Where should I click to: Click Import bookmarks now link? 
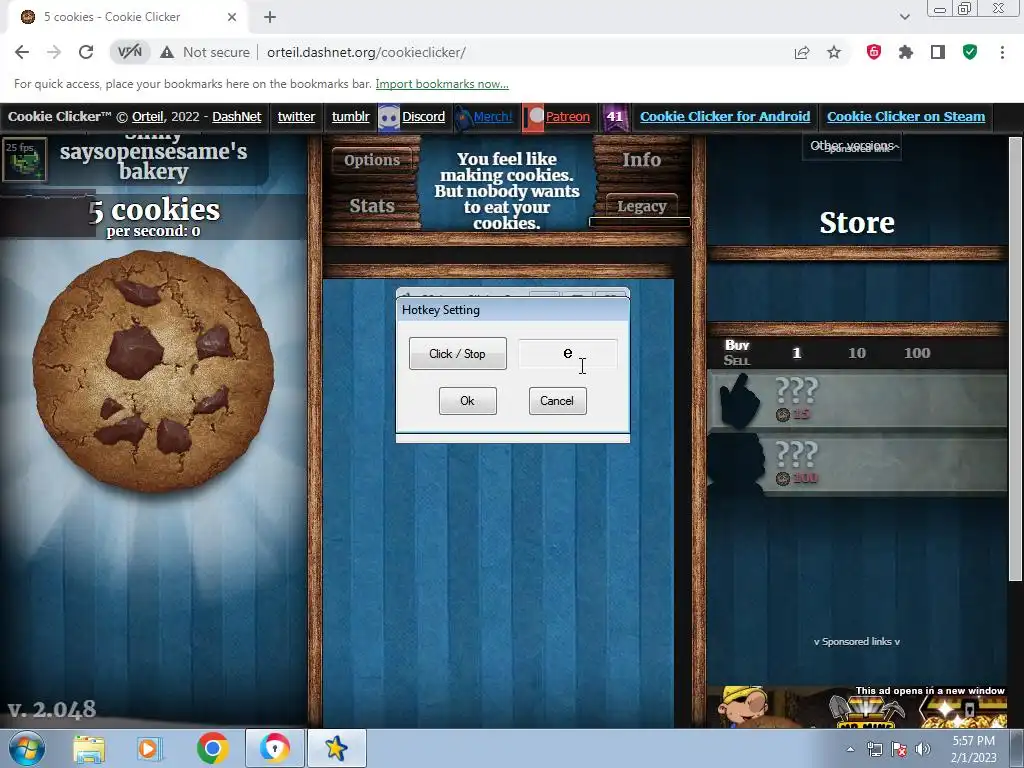442,84
